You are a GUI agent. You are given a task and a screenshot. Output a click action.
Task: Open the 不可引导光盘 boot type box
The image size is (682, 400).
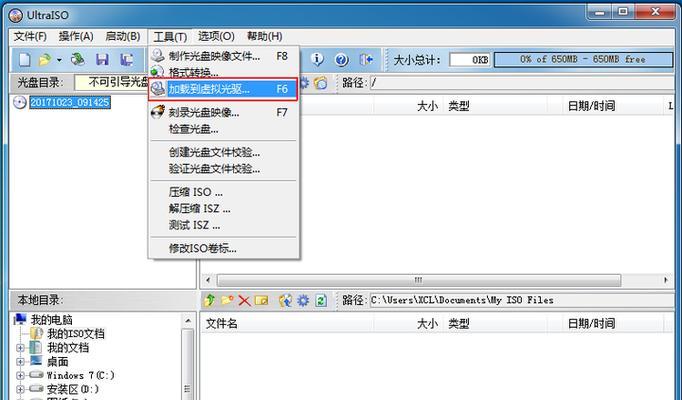click(111, 83)
